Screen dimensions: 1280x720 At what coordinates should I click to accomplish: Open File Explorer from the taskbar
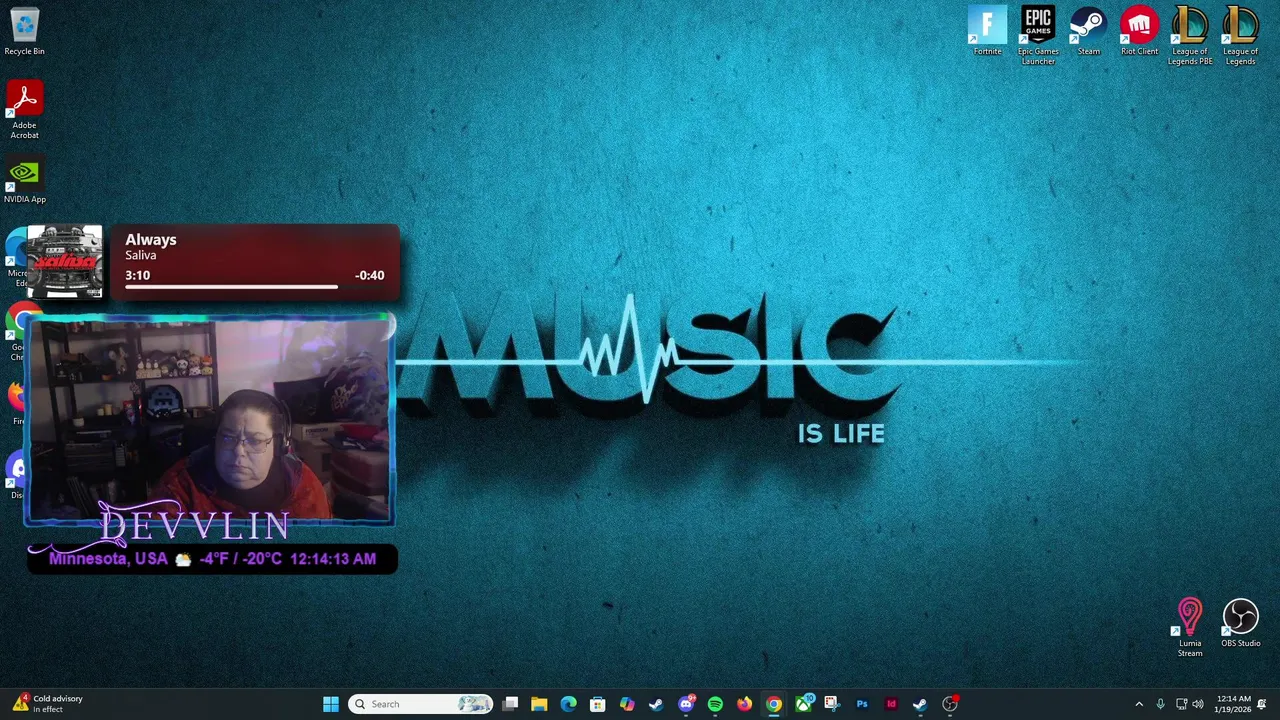click(x=539, y=704)
